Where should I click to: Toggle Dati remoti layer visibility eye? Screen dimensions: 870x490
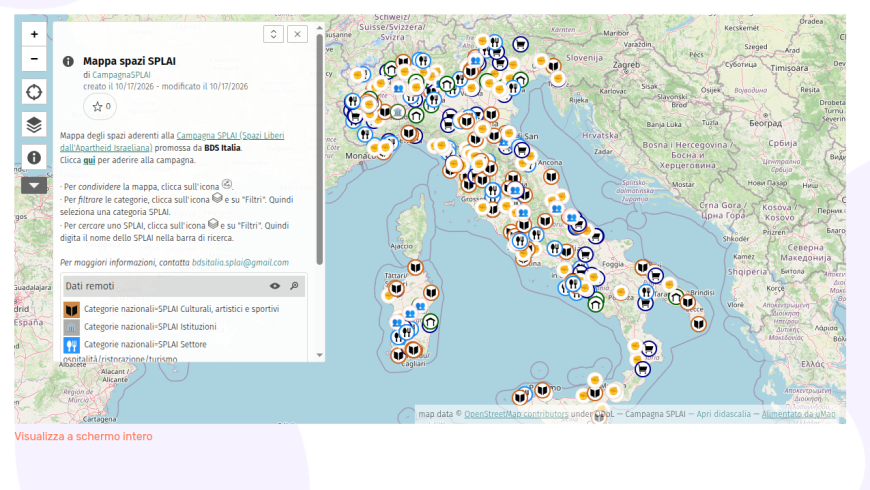click(275, 286)
